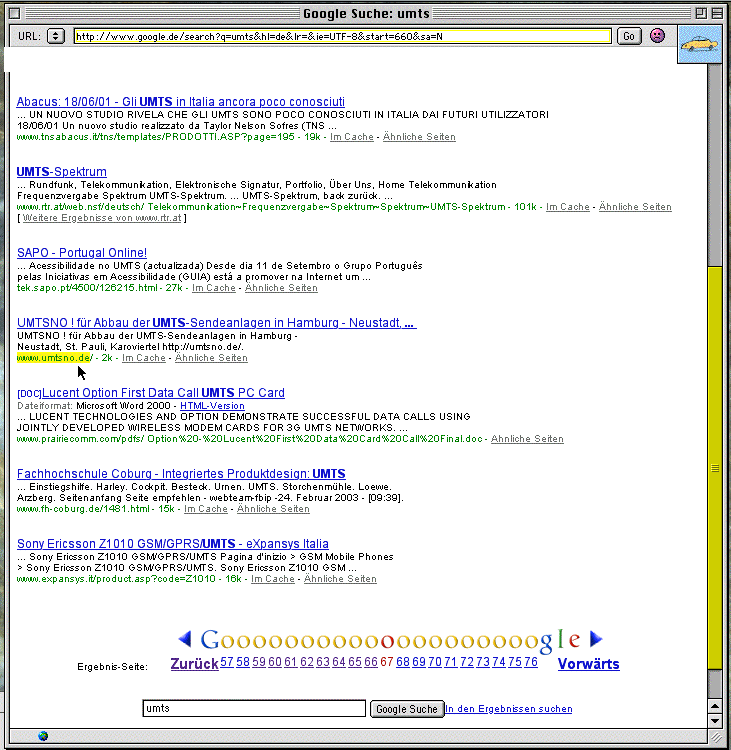Screen dimensions: 731x750
Task: Click the blue right arrow after Google logo
Action: point(596,640)
